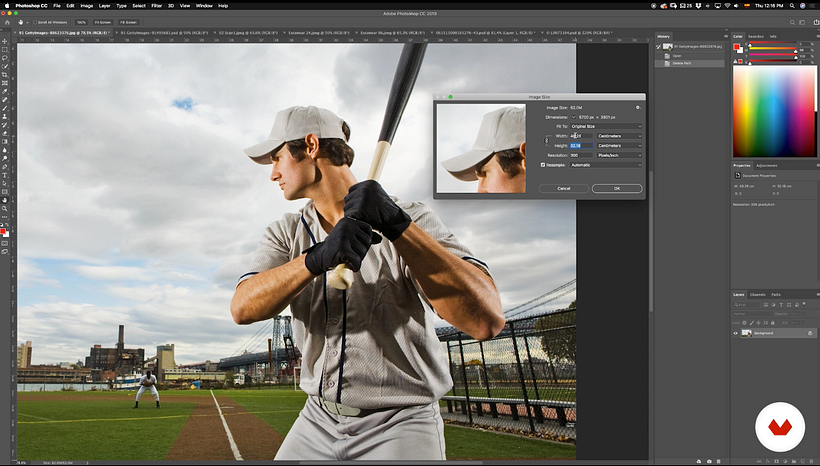Select the Eraser tool

[x=5, y=133]
